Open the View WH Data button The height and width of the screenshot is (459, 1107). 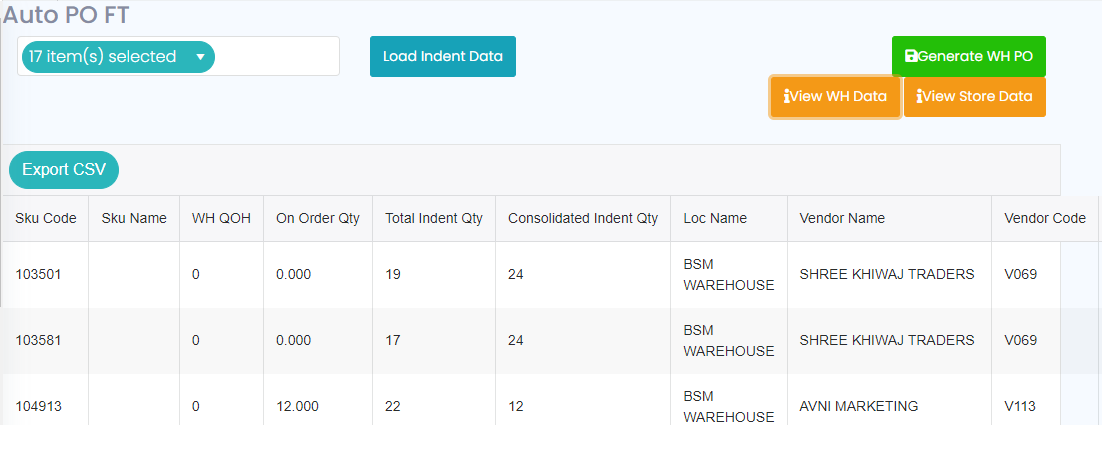[836, 97]
